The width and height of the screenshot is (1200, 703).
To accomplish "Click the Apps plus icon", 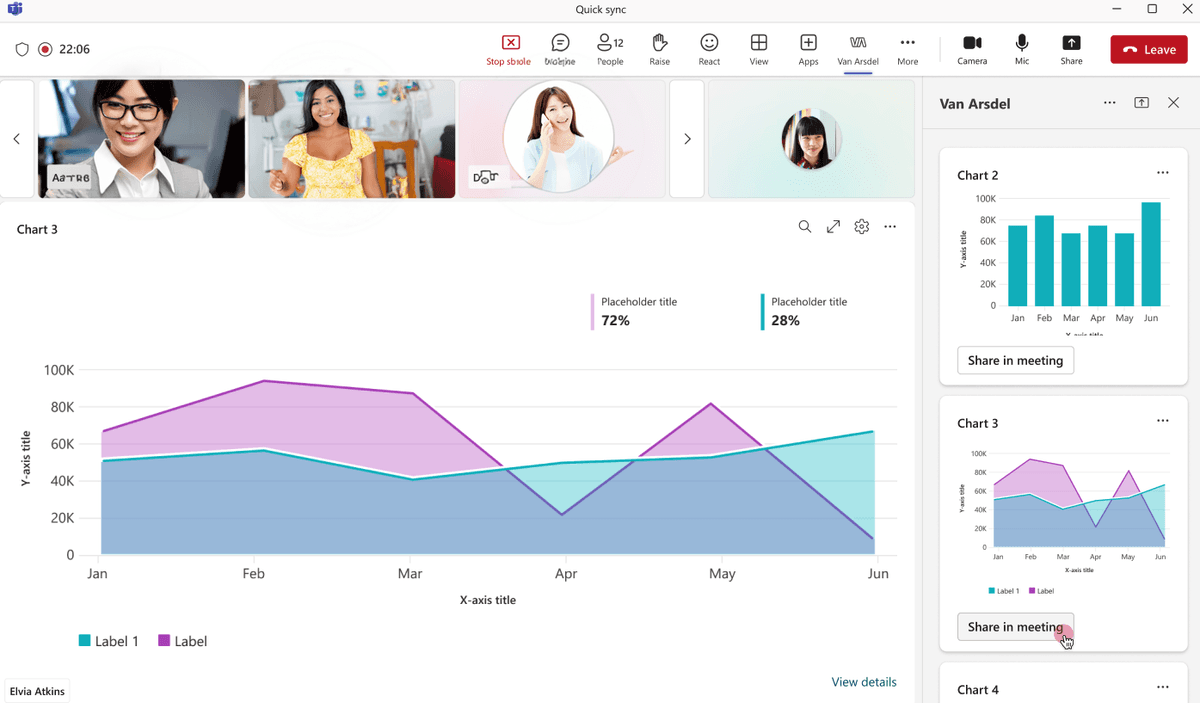I will (808, 49).
